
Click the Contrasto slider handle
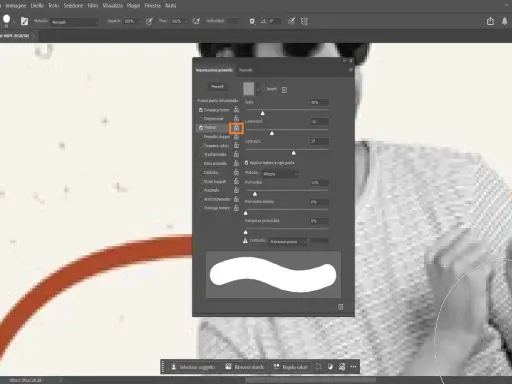(x=294, y=153)
